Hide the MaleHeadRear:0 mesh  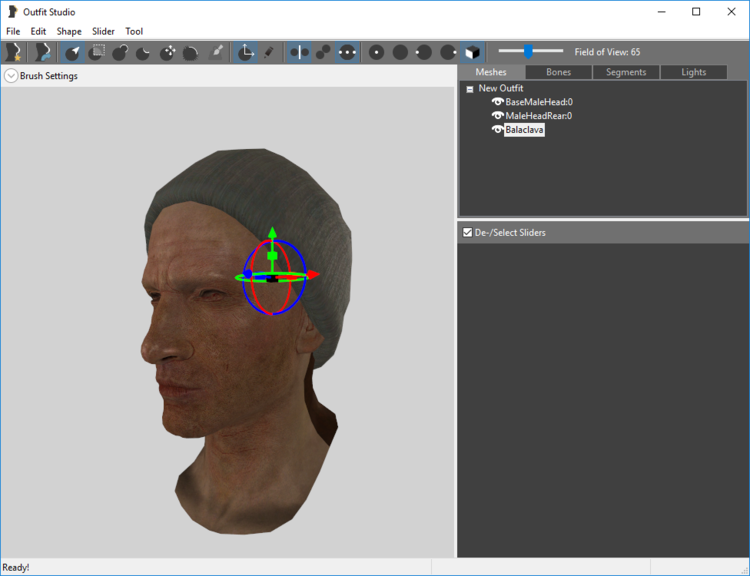[x=497, y=115]
